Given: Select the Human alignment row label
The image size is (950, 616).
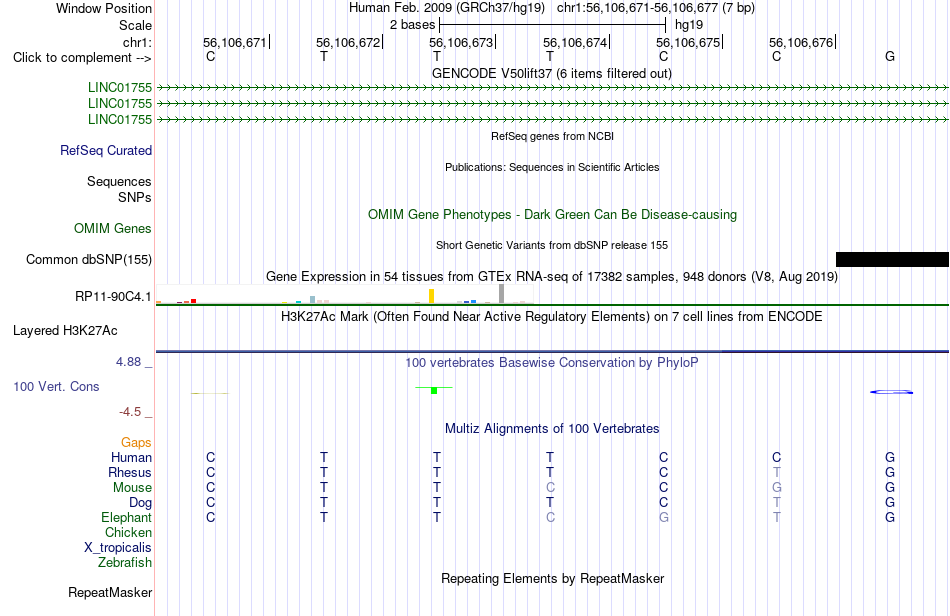Looking at the screenshot, I should pos(131,457).
